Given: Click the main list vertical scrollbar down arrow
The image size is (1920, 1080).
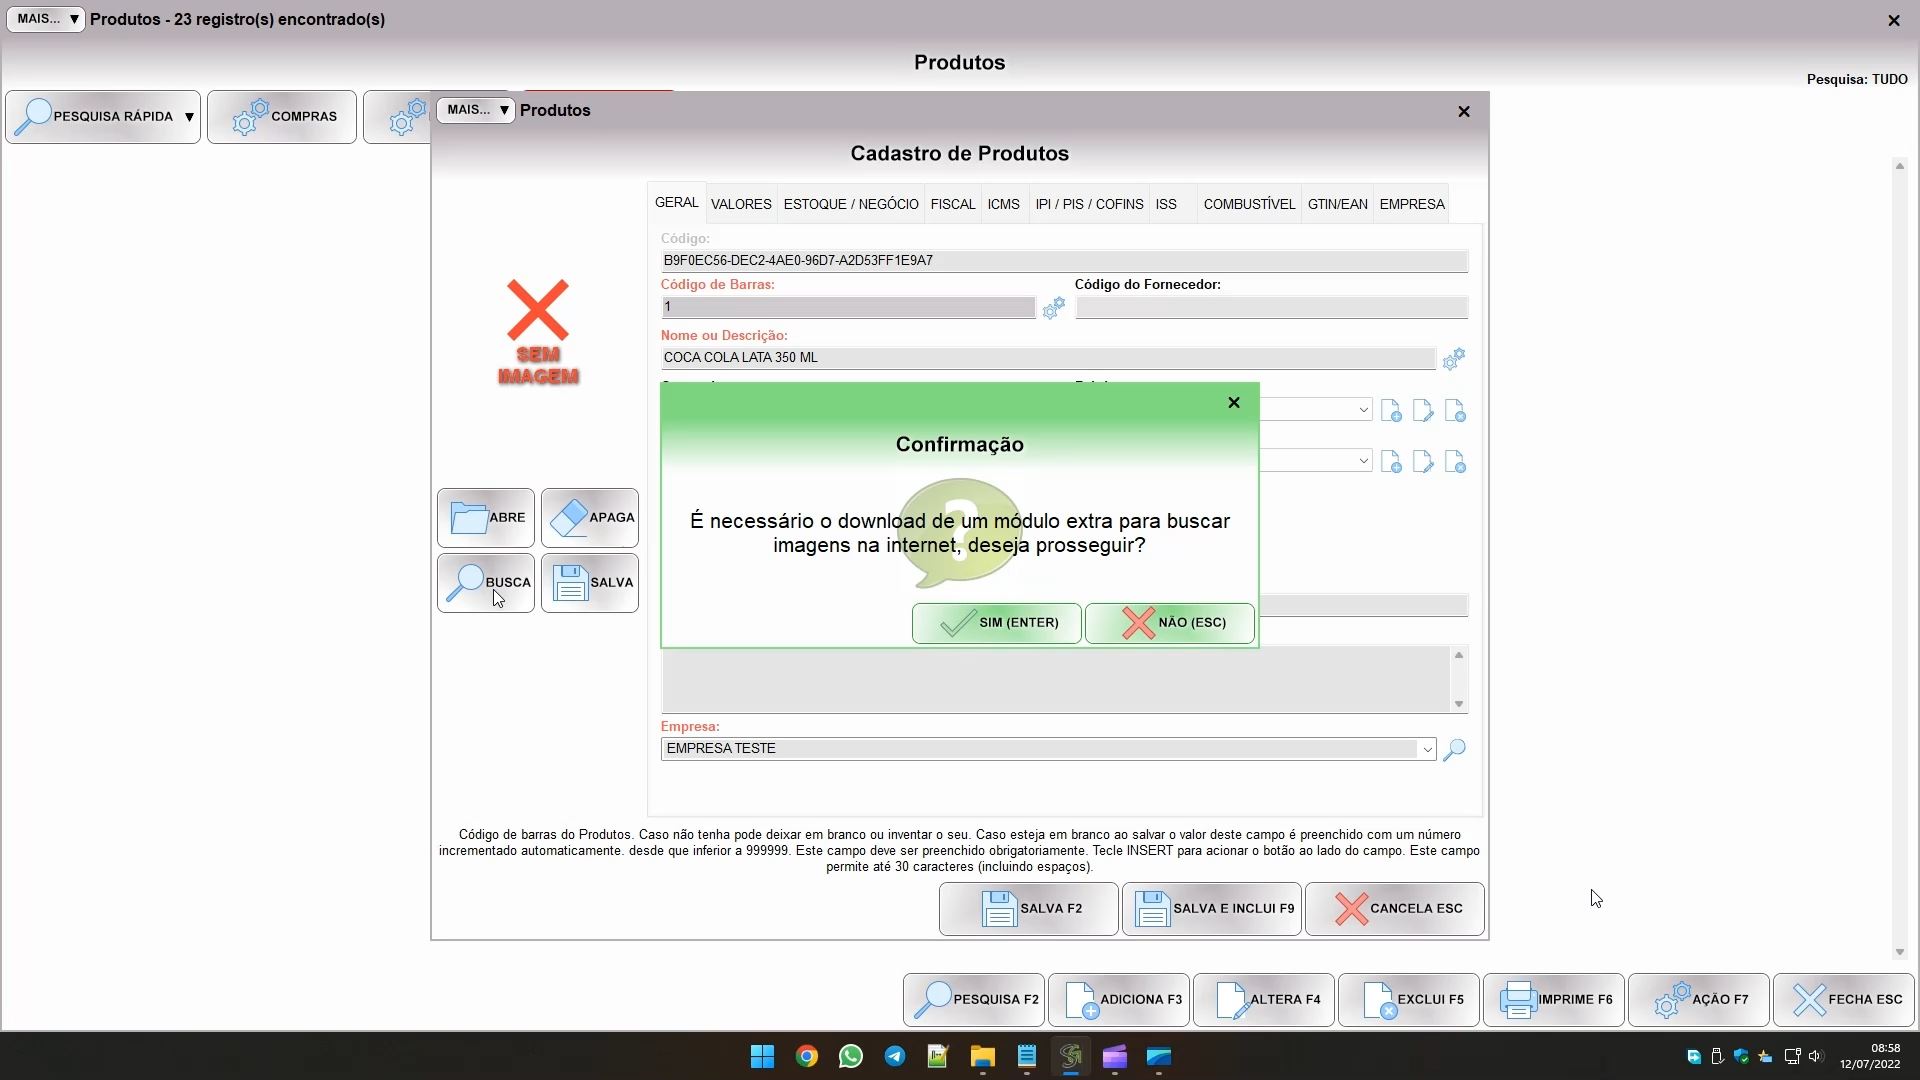Looking at the screenshot, I should point(1899,952).
